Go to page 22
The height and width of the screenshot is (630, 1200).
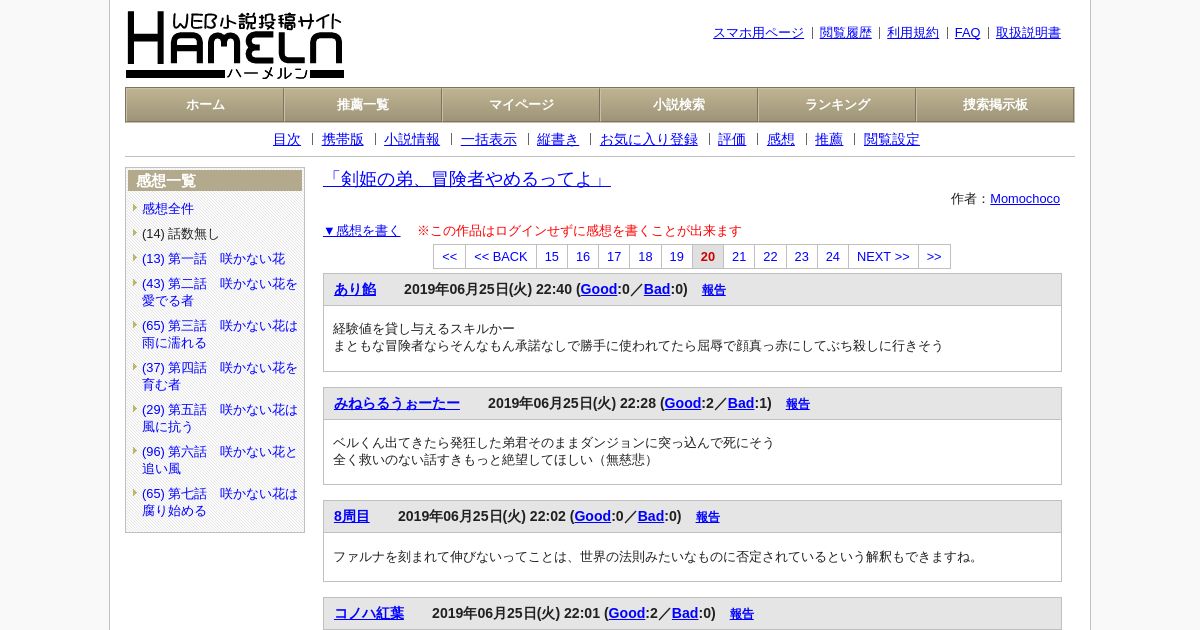pyautogui.click(x=770, y=257)
